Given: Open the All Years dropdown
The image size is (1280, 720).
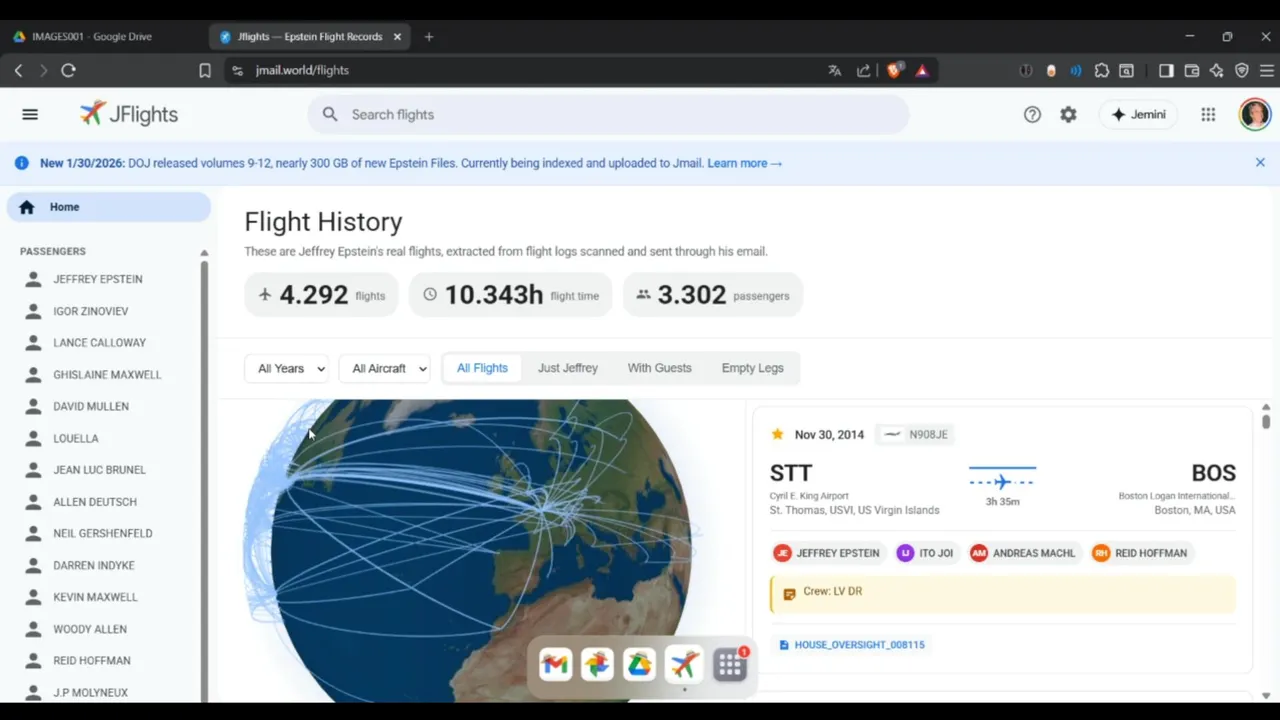Looking at the screenshot, I should [287, 368].
